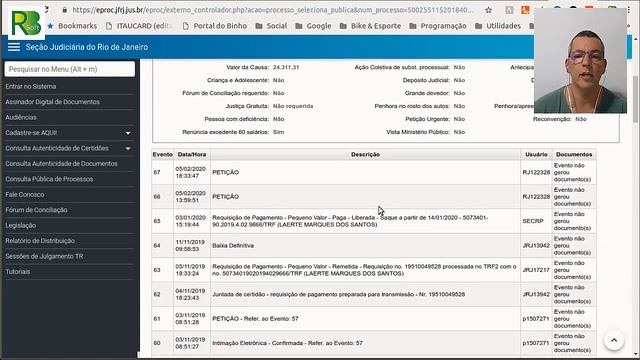Click Justiça Gratuita value Não requerida

point(293,106)
